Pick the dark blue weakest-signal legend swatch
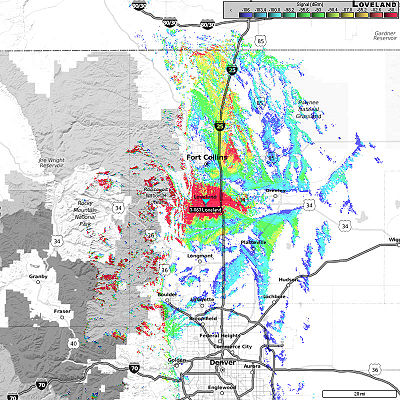The height and width of the screenshot is (400, 400). click(x=246, y=14)
